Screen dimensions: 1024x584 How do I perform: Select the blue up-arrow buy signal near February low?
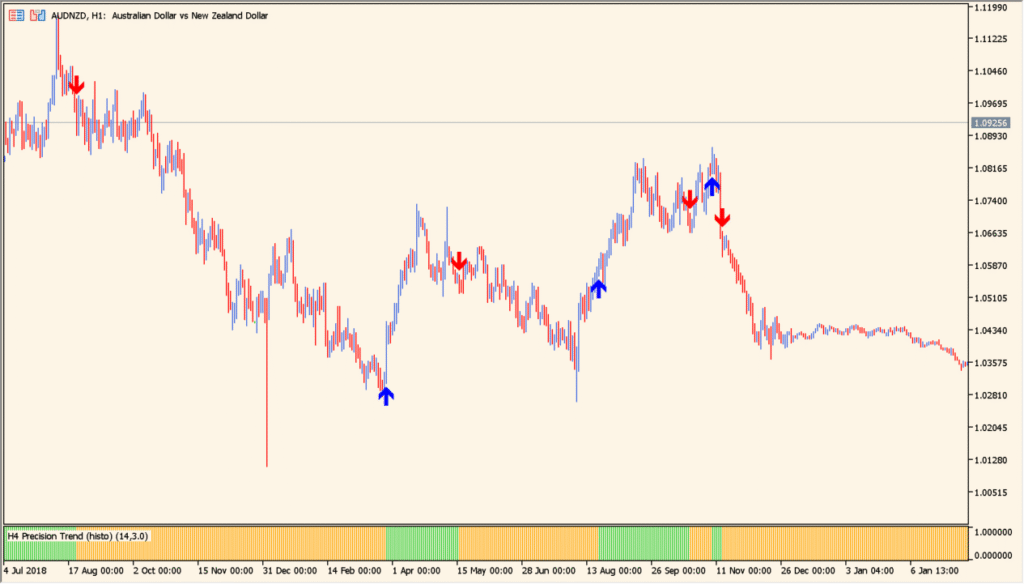pyautogui.click(x=387, y=396)
